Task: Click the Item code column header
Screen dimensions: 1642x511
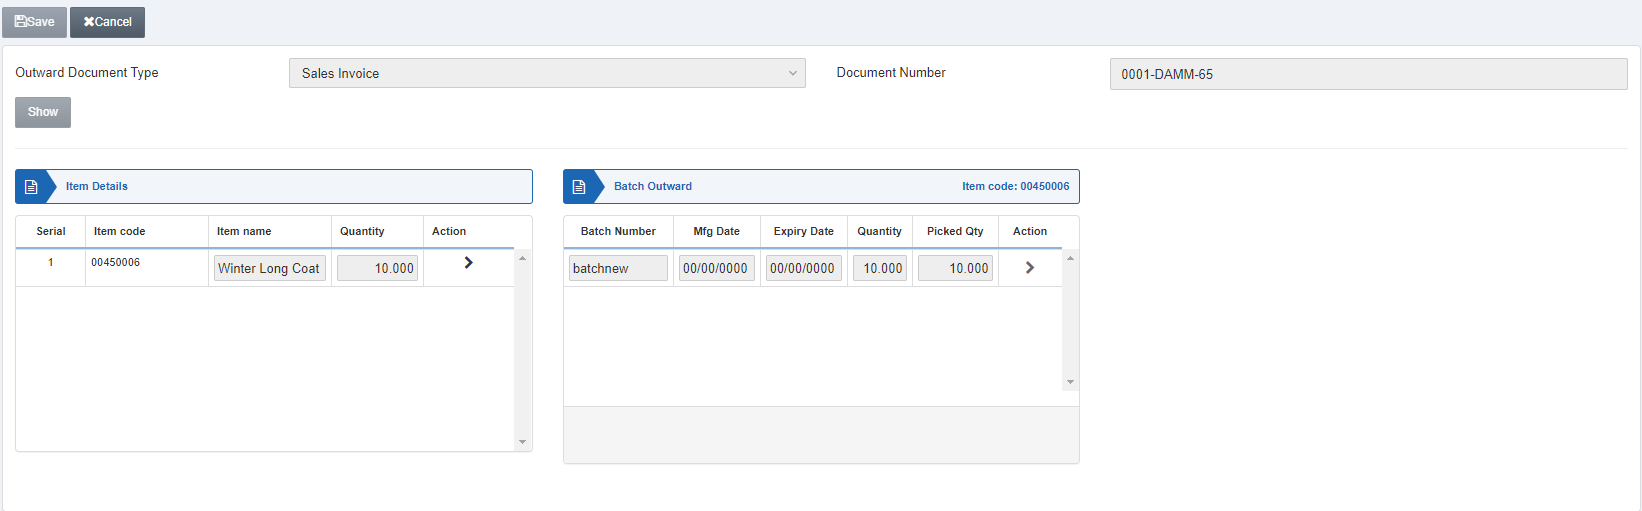Action: coord(120,231)
